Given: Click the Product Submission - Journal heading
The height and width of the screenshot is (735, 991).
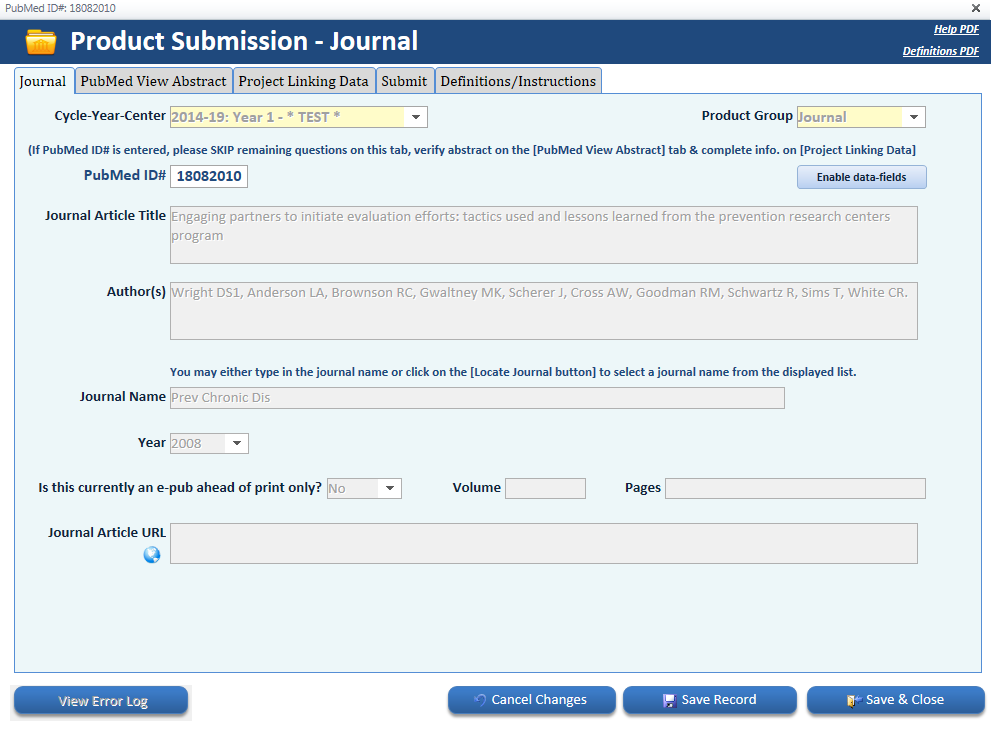Looking at the screenshot, I should tap(244, 41).
